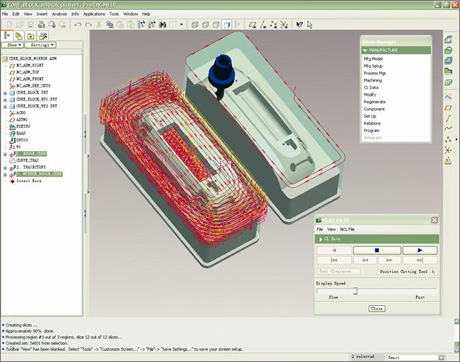Click the datum plane icon on right toolbar
This screenshot has width=460, height=362.
tap(448, 108)
